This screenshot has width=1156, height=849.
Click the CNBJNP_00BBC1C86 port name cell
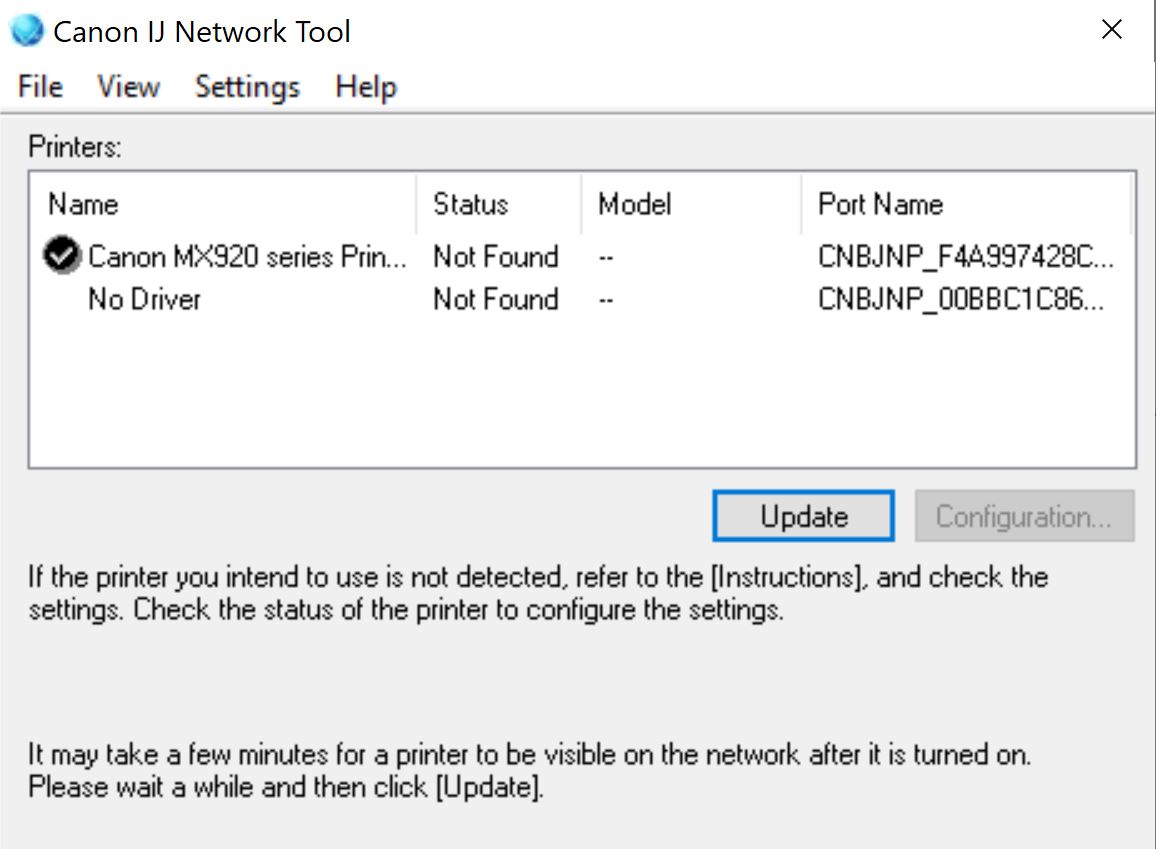961,299
